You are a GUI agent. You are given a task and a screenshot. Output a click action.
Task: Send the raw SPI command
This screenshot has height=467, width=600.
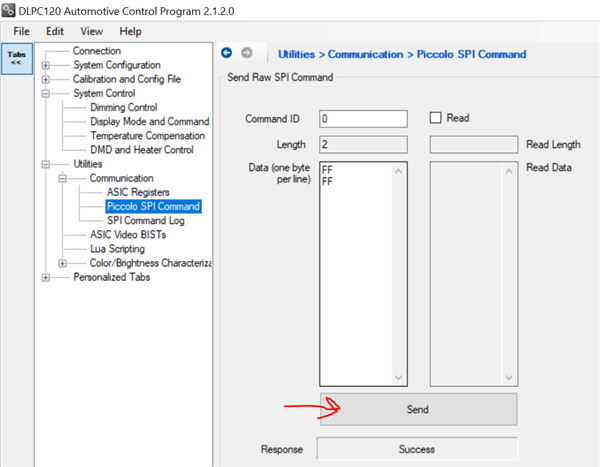419,409
